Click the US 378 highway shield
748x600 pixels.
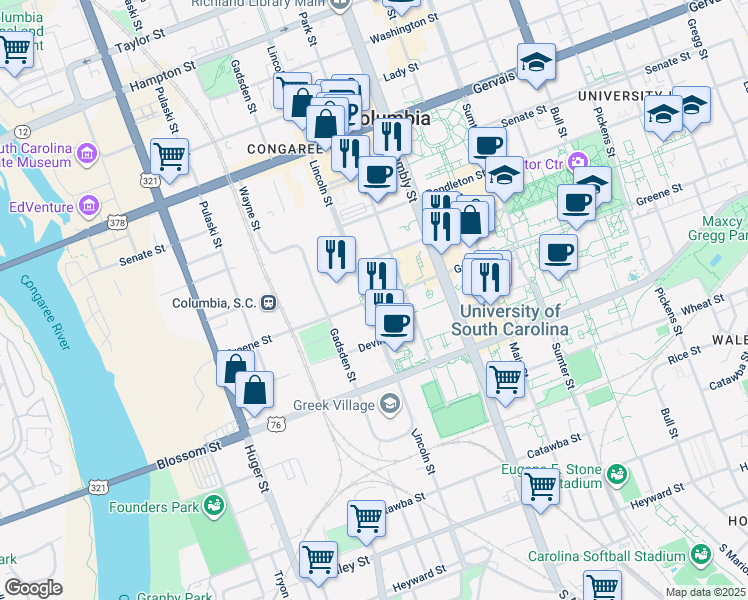click(117, 222)
